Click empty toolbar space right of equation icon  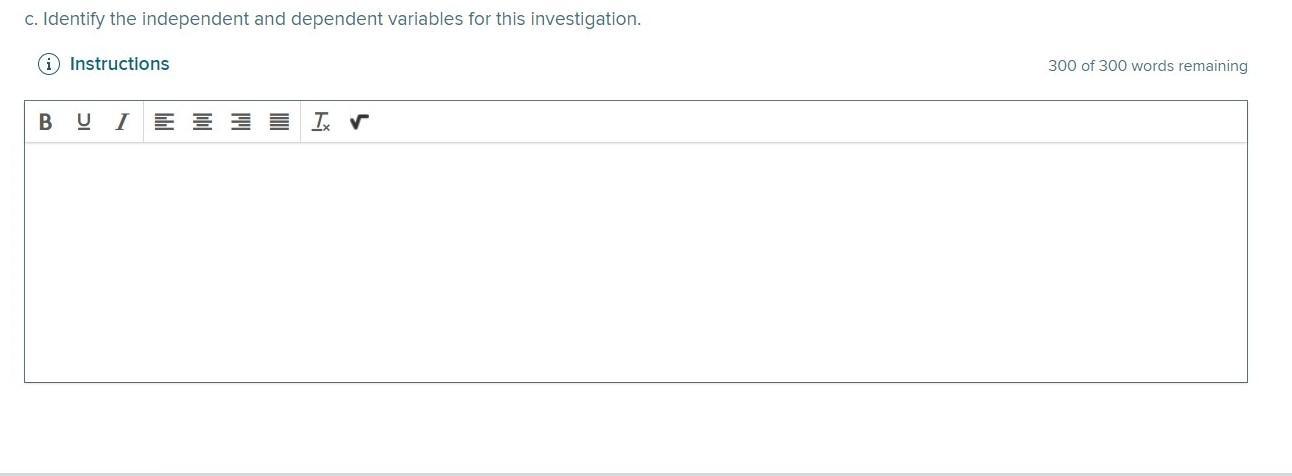[x=800, y=122]
